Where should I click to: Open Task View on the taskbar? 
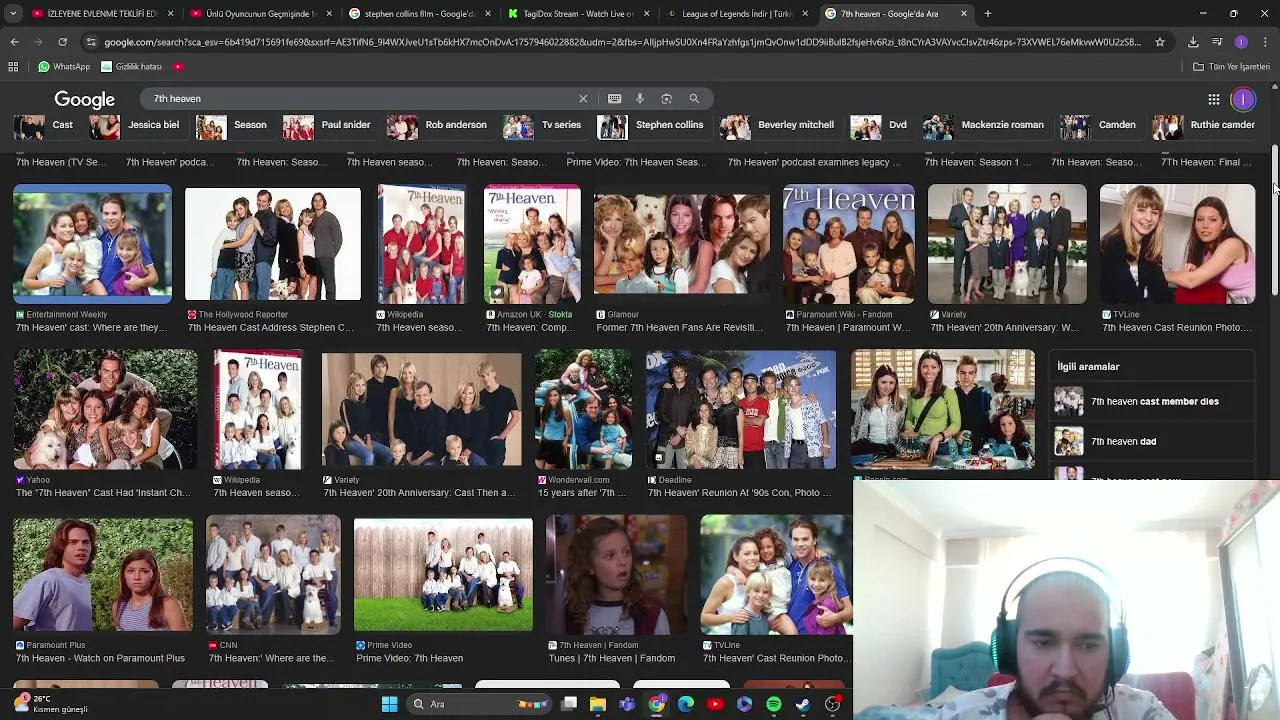pos(569,704)
